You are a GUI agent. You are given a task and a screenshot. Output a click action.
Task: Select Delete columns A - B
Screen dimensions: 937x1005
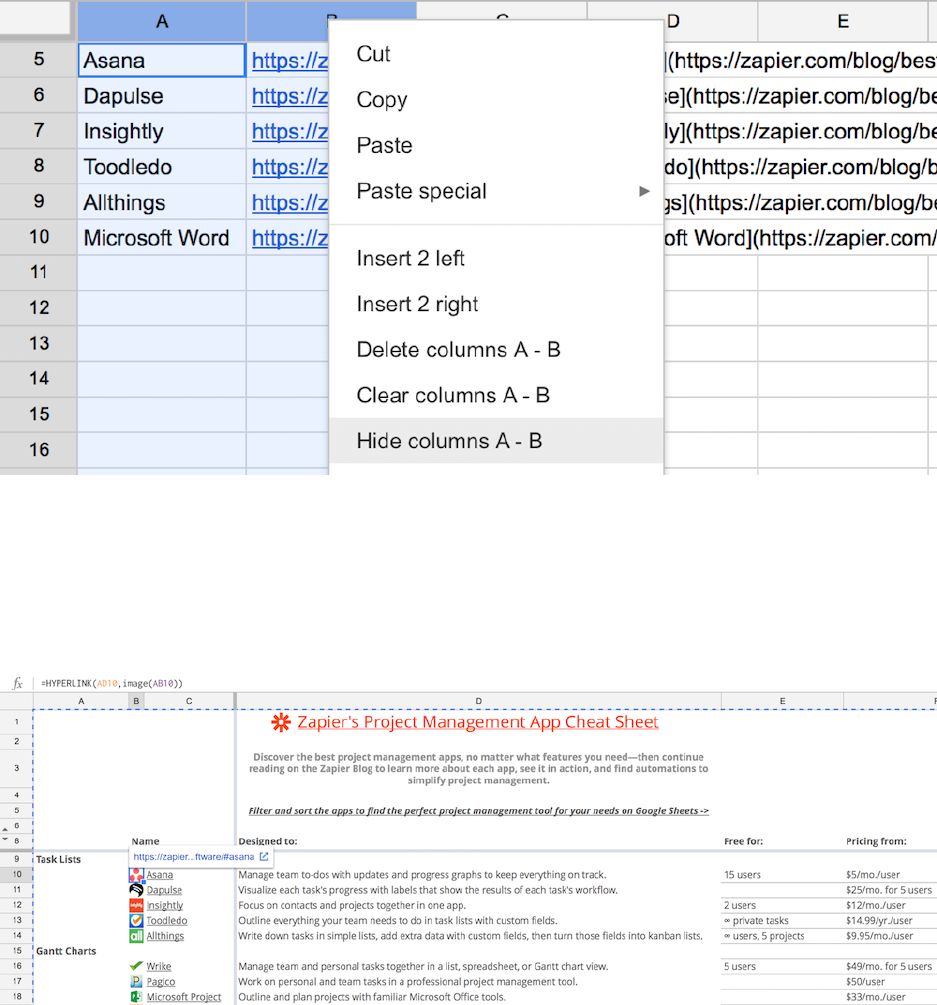tap(496, 349)
